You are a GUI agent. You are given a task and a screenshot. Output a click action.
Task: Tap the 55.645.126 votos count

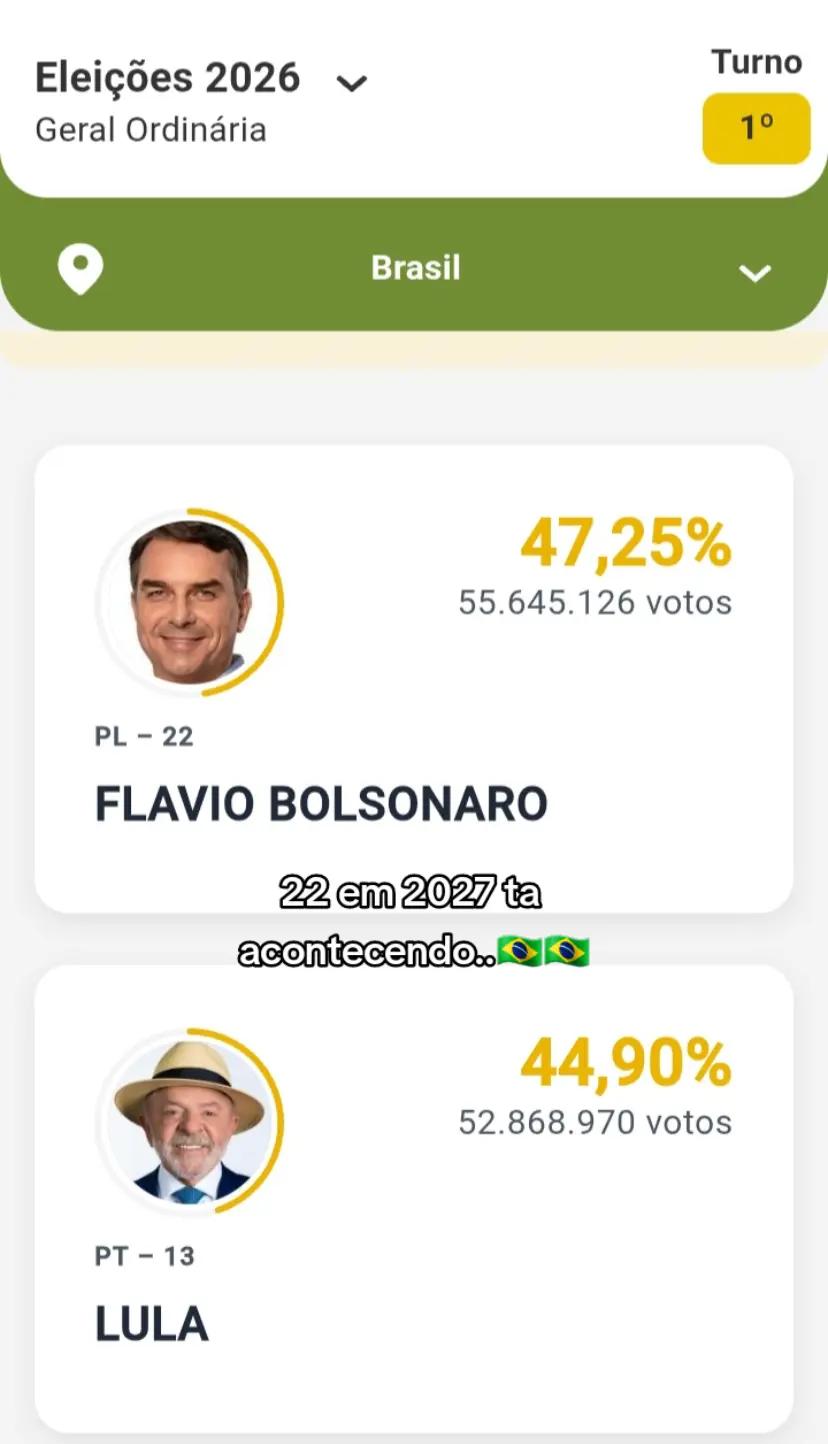[x=595, y=602]
